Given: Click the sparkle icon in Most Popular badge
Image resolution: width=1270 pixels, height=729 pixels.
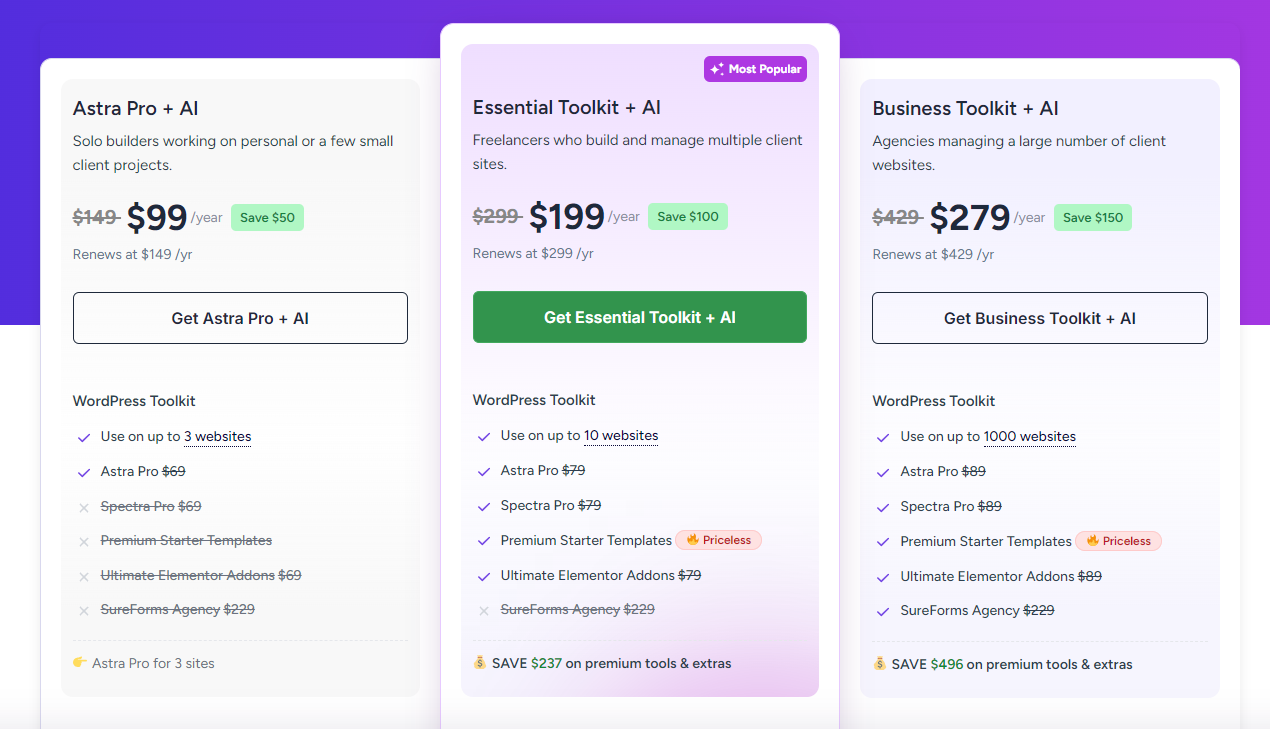Looking at the screenshot, I should pos(716,69).
